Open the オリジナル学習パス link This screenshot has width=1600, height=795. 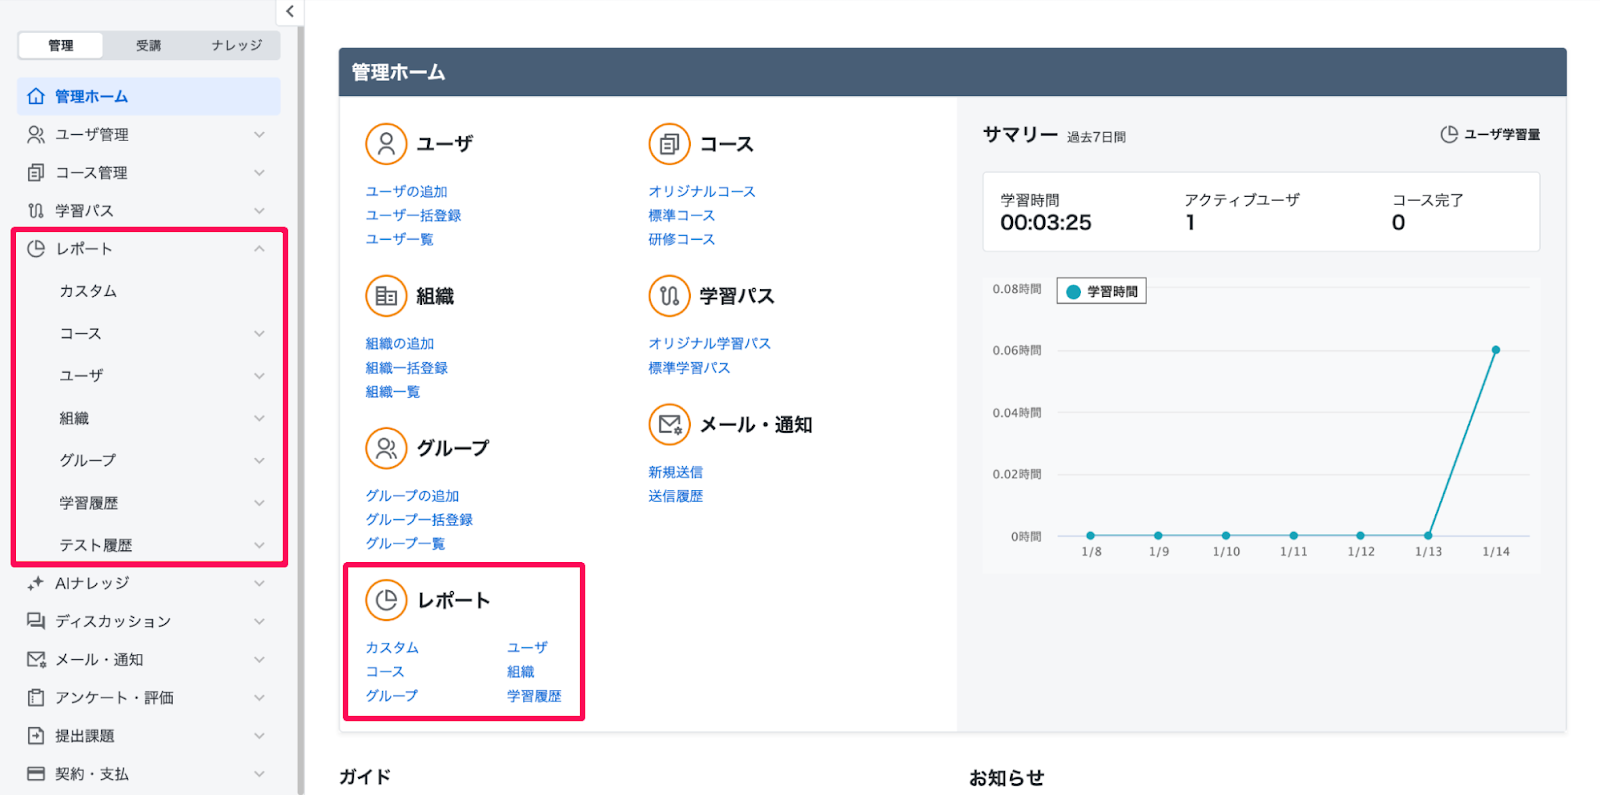(710, 343)
